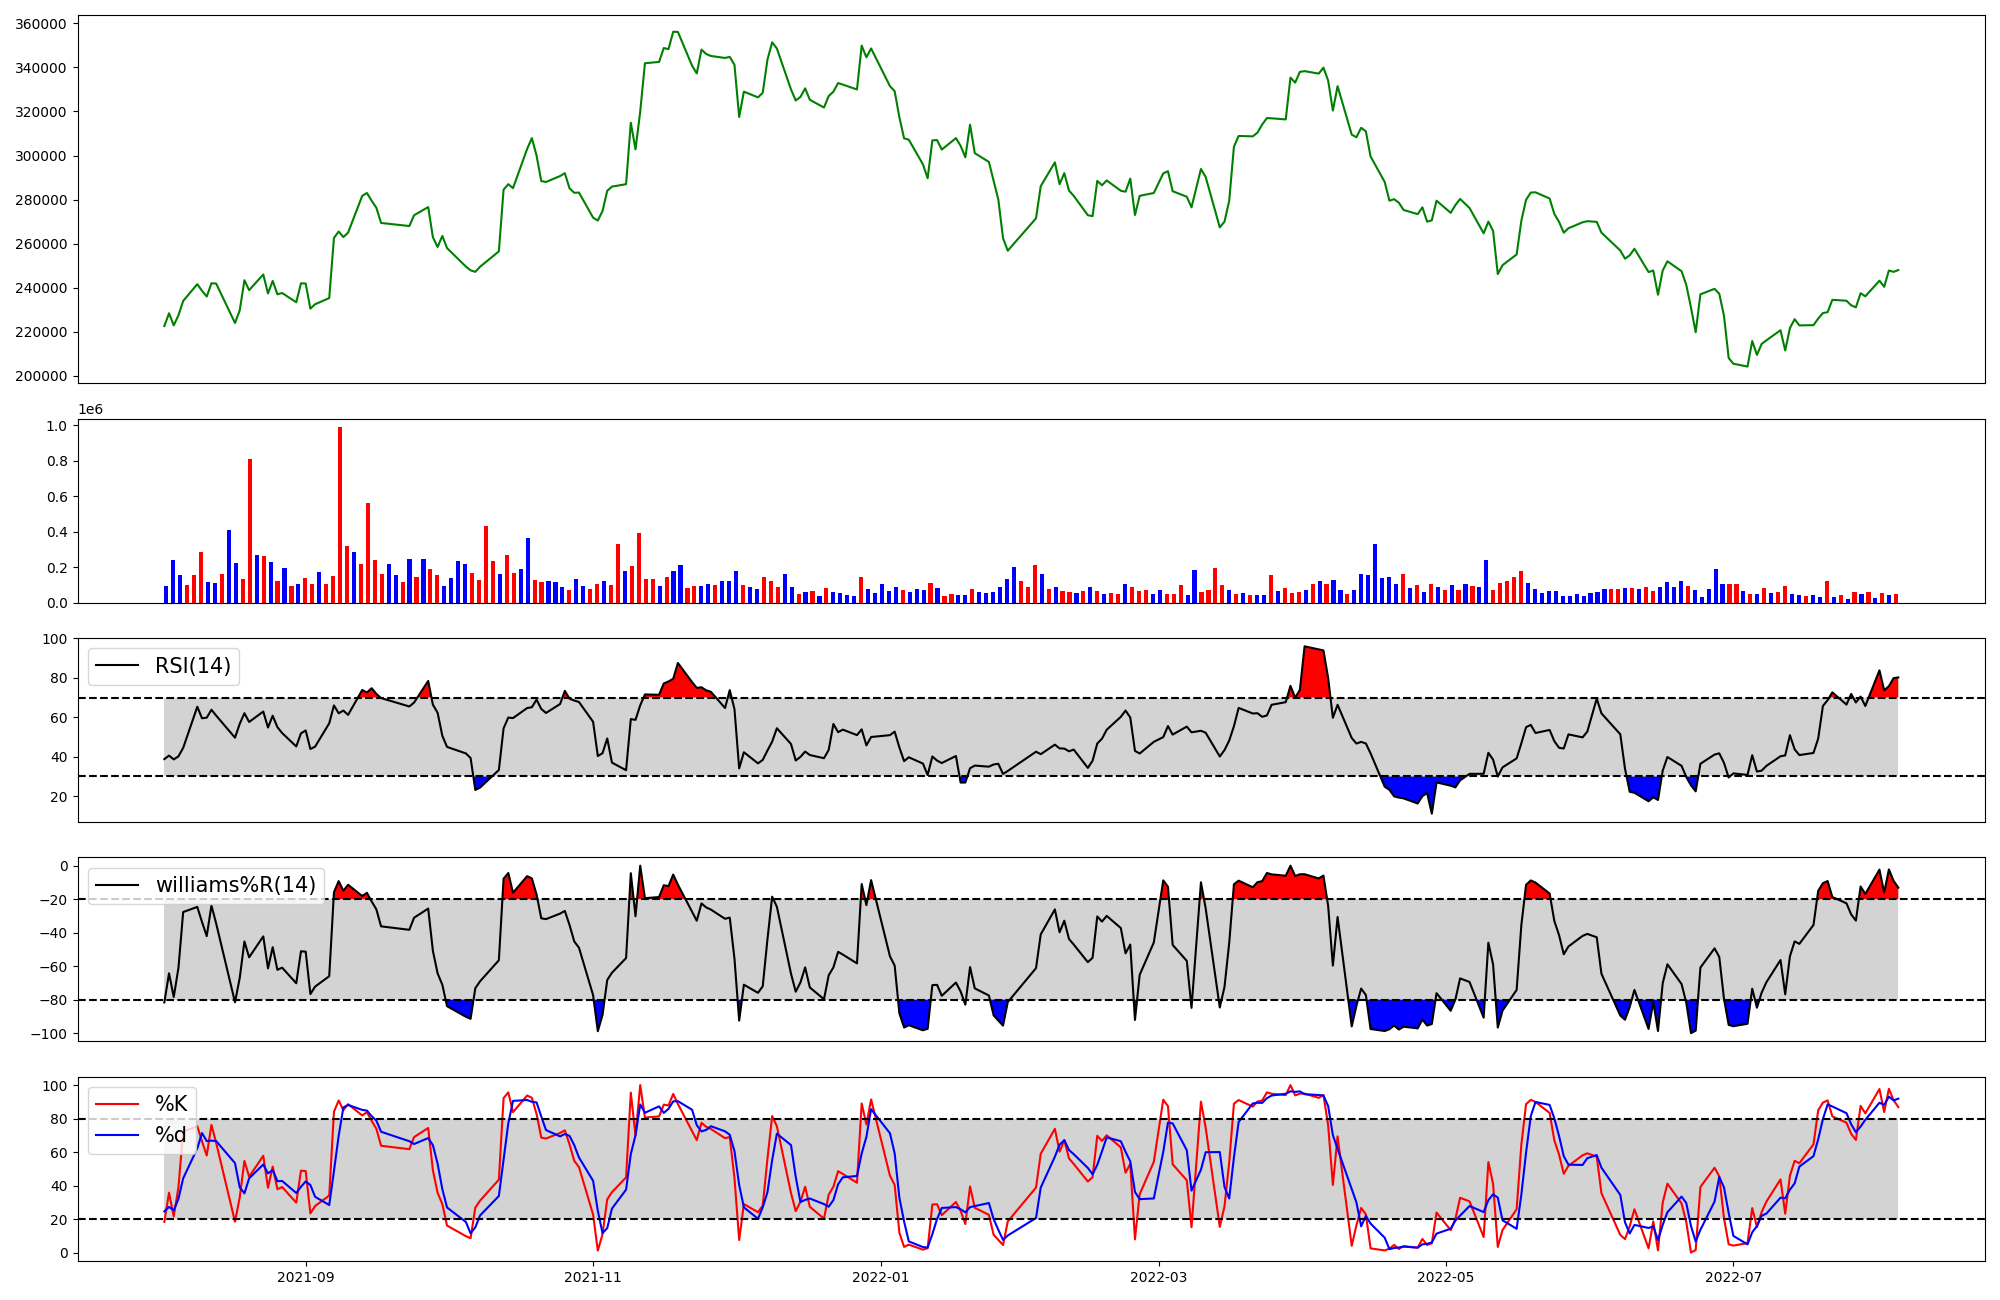Viewport: 2000px width, 1300px height.
Task: Click the RSI(14) legend label
Action: tap(192, 666)
